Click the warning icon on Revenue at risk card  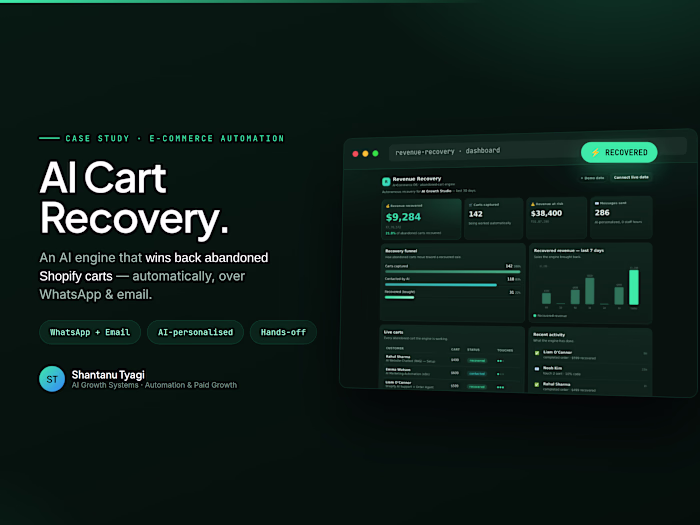click(x=533, y=204)
